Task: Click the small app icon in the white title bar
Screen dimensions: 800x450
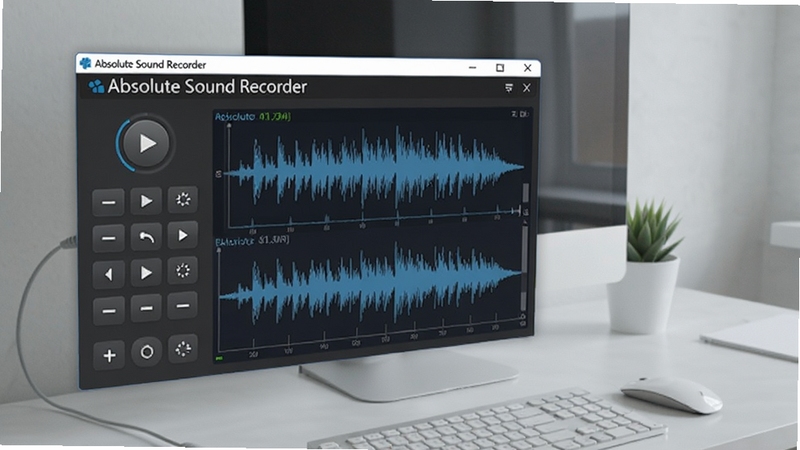Action: [85, 63]
